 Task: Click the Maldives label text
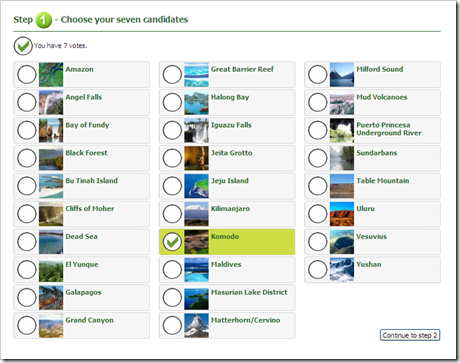point(226,264)
